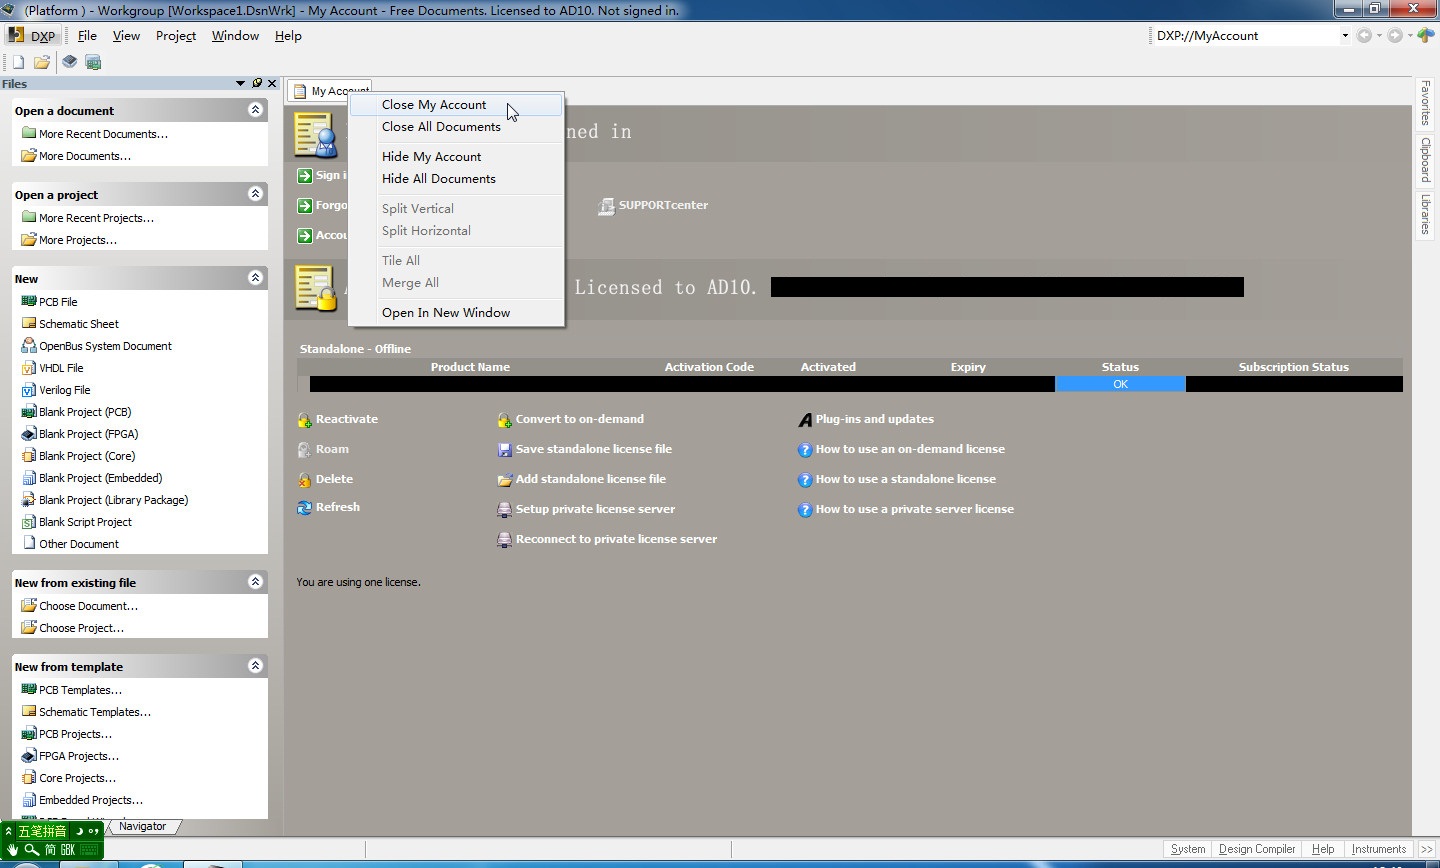Screen dimensions: 1440x868
Task: Click the Blank Project (Core) icon
Action: 29,455
